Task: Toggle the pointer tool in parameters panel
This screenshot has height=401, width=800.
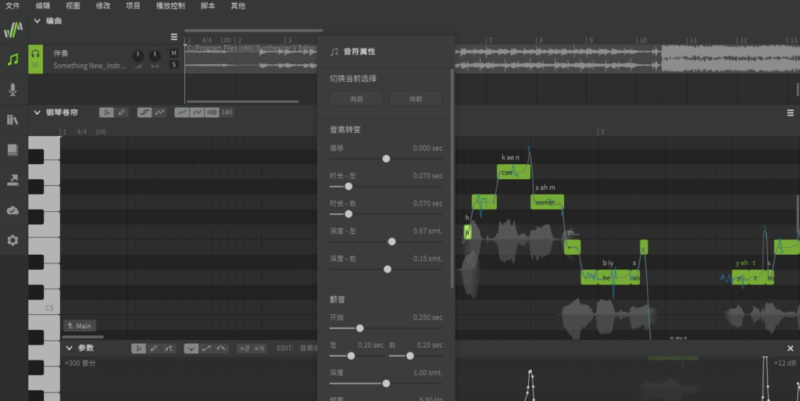Action: pos(139,348)
